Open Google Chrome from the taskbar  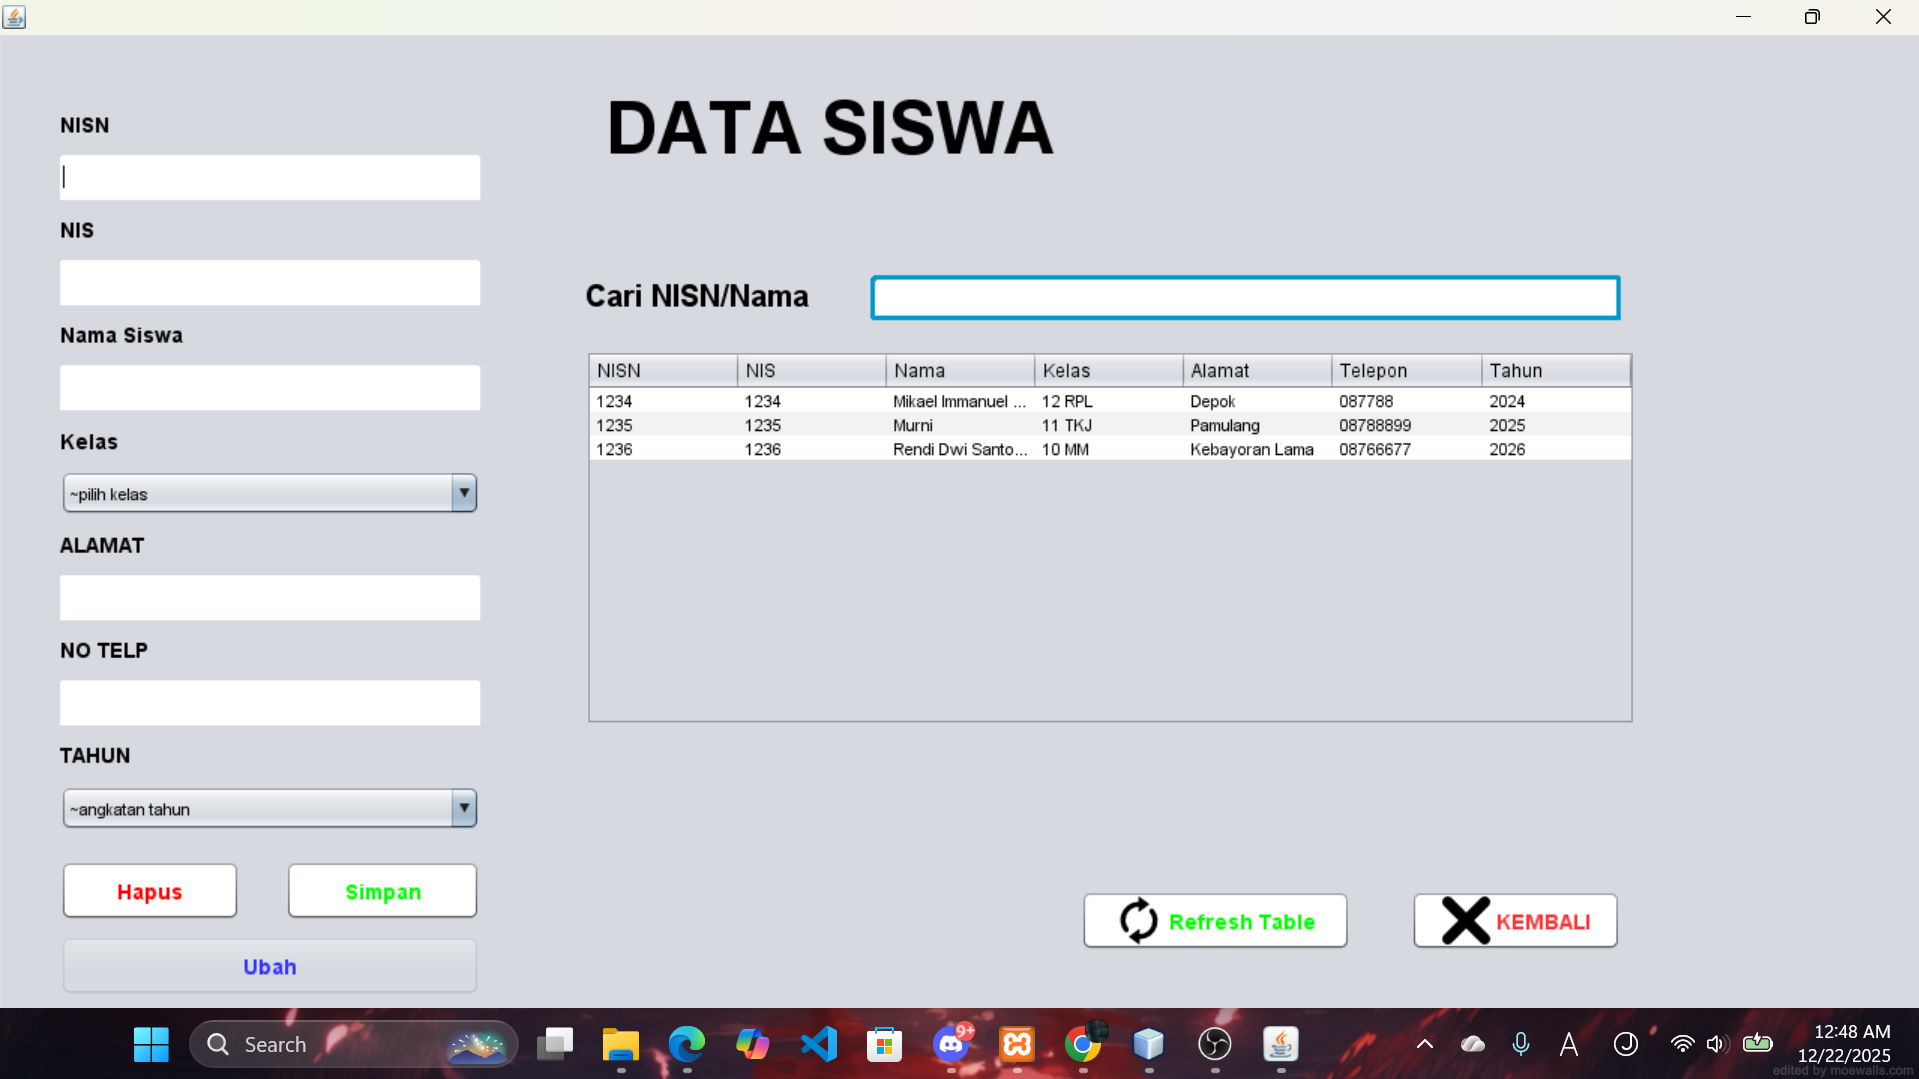1083,1045
